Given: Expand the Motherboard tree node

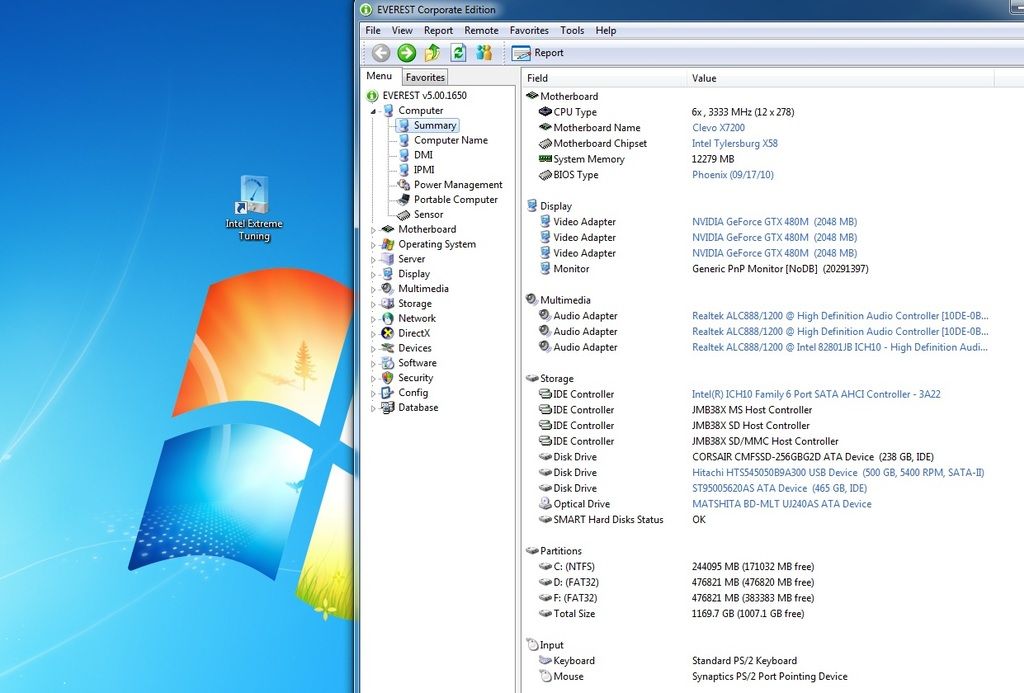Looking at the screenshot, I should [x=374, y=230].
